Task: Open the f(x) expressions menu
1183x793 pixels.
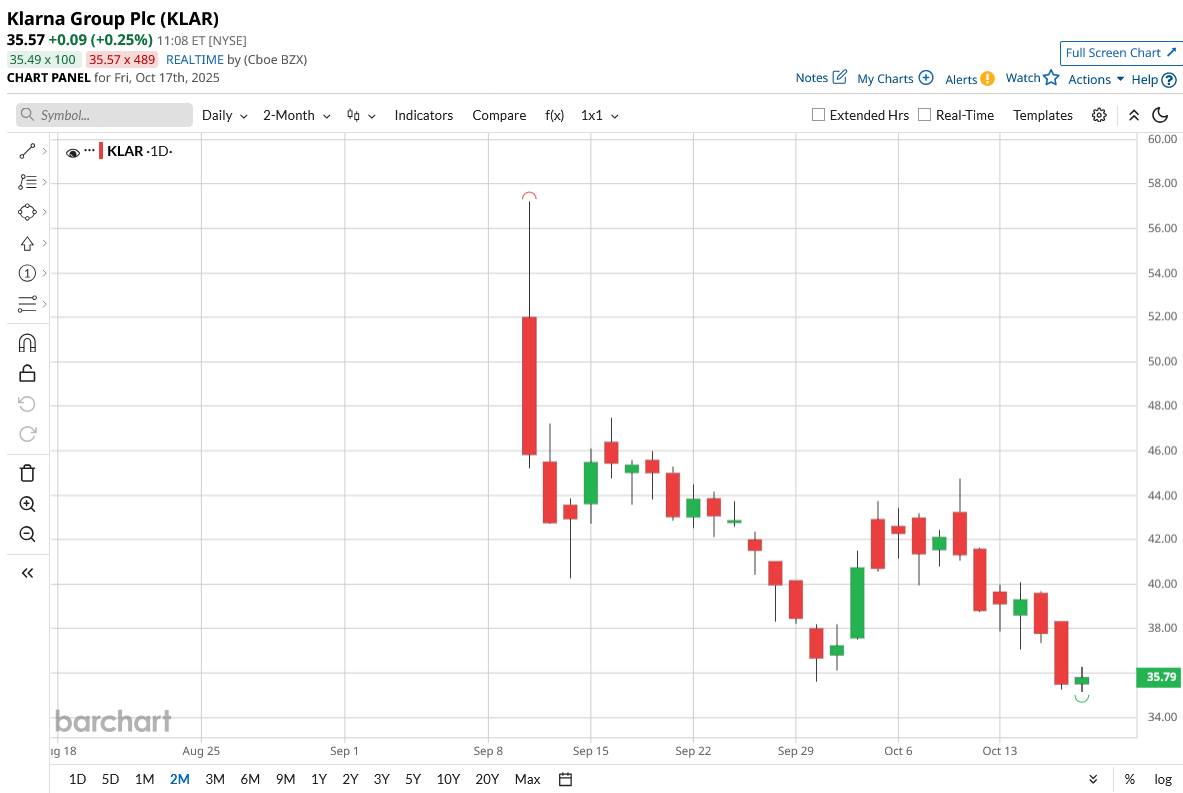Action: [x=555, y=115]
